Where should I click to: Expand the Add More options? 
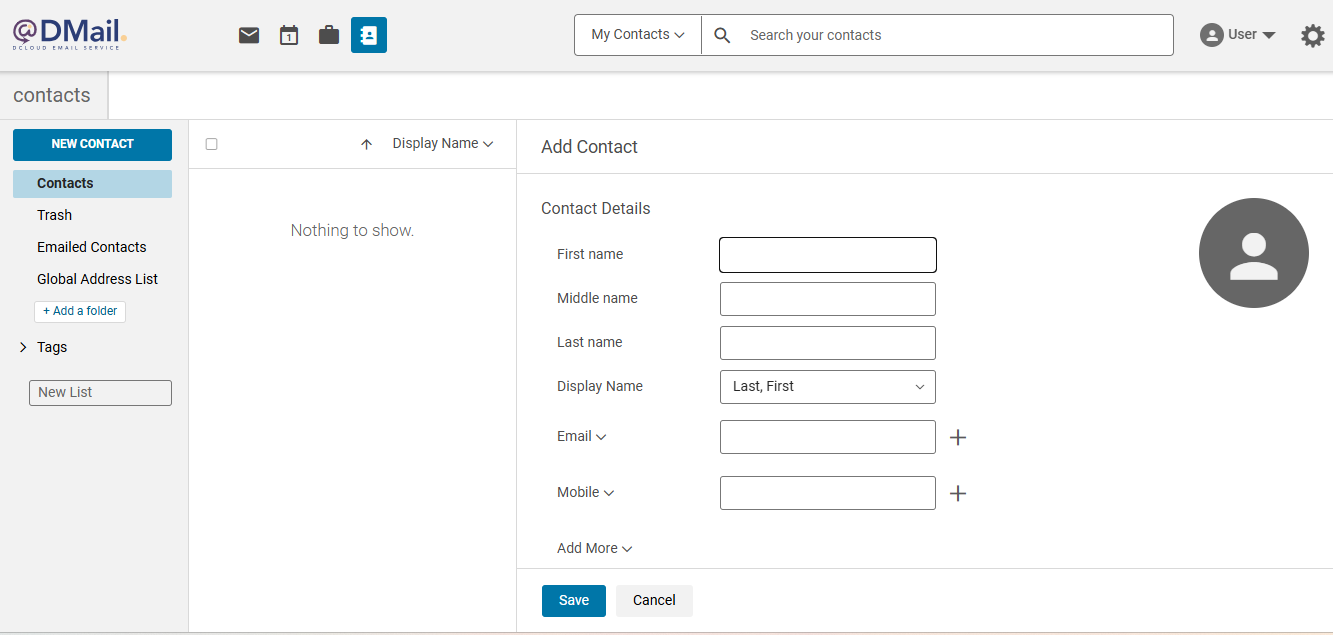(594, 548)
